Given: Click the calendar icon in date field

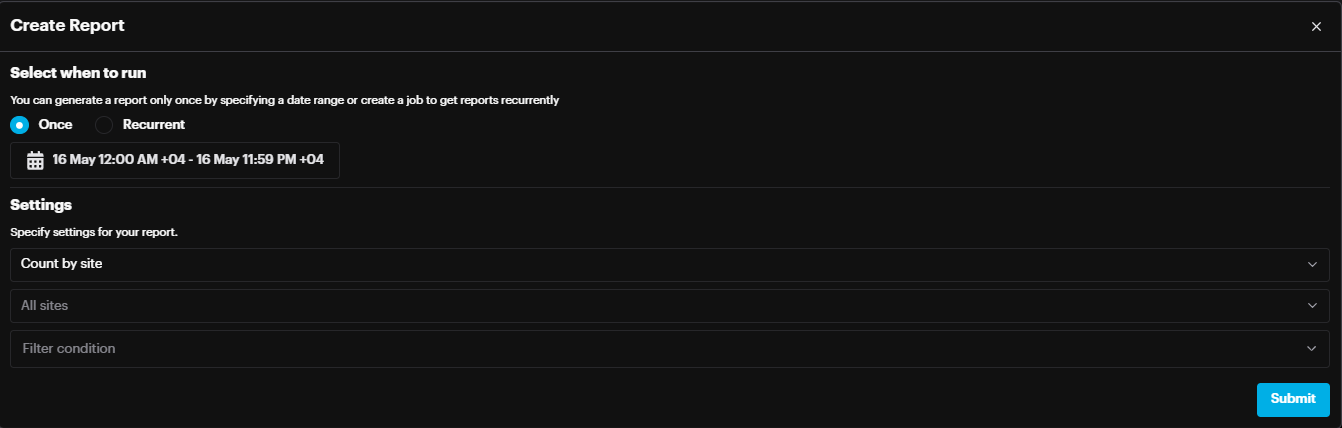Looking at the screenshot, I should pyautogui.click(x=35, y=160).
